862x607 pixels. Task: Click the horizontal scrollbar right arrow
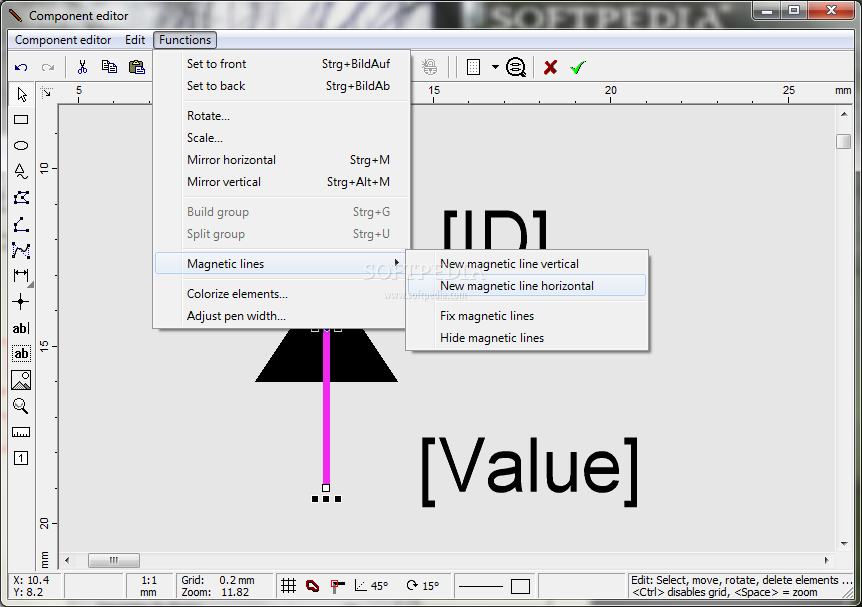[826, 560]
